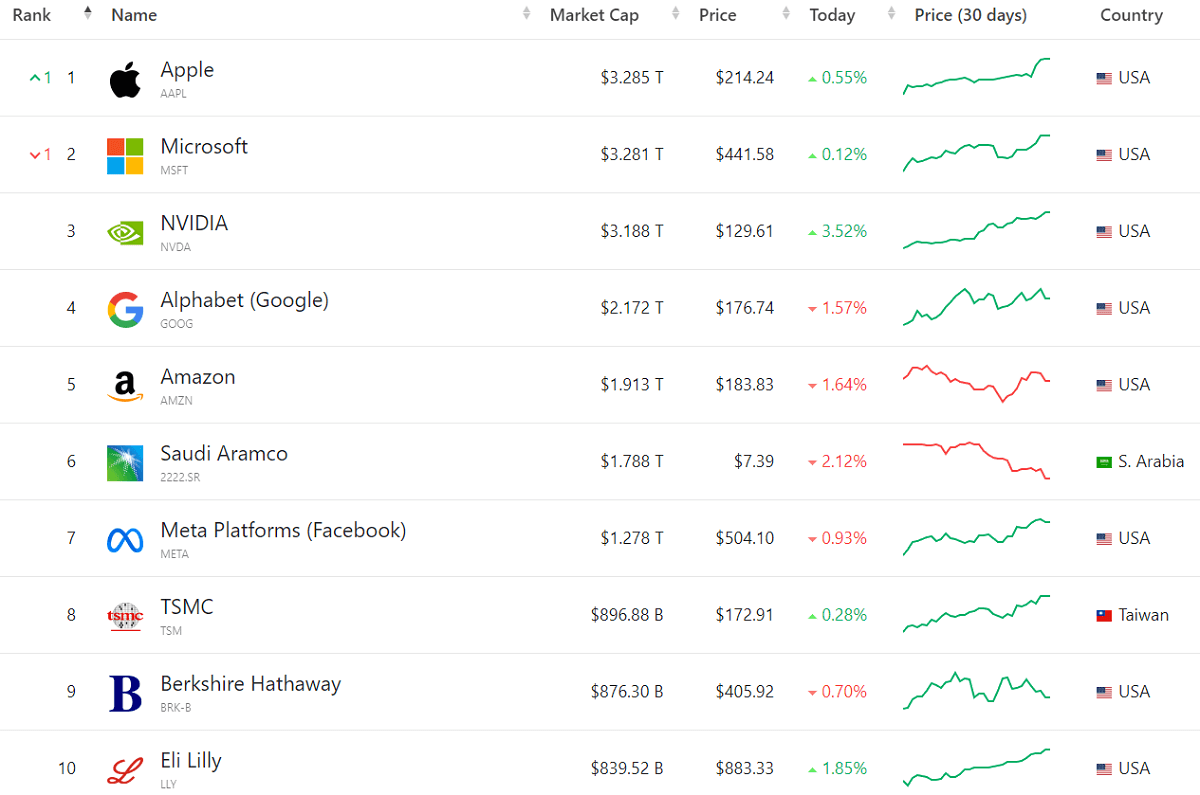The width and height of the screenshot is (1200, 795).
Task: View Saudi Aramco's 30-day price sparkline
Action: click(x=976, y=460)
